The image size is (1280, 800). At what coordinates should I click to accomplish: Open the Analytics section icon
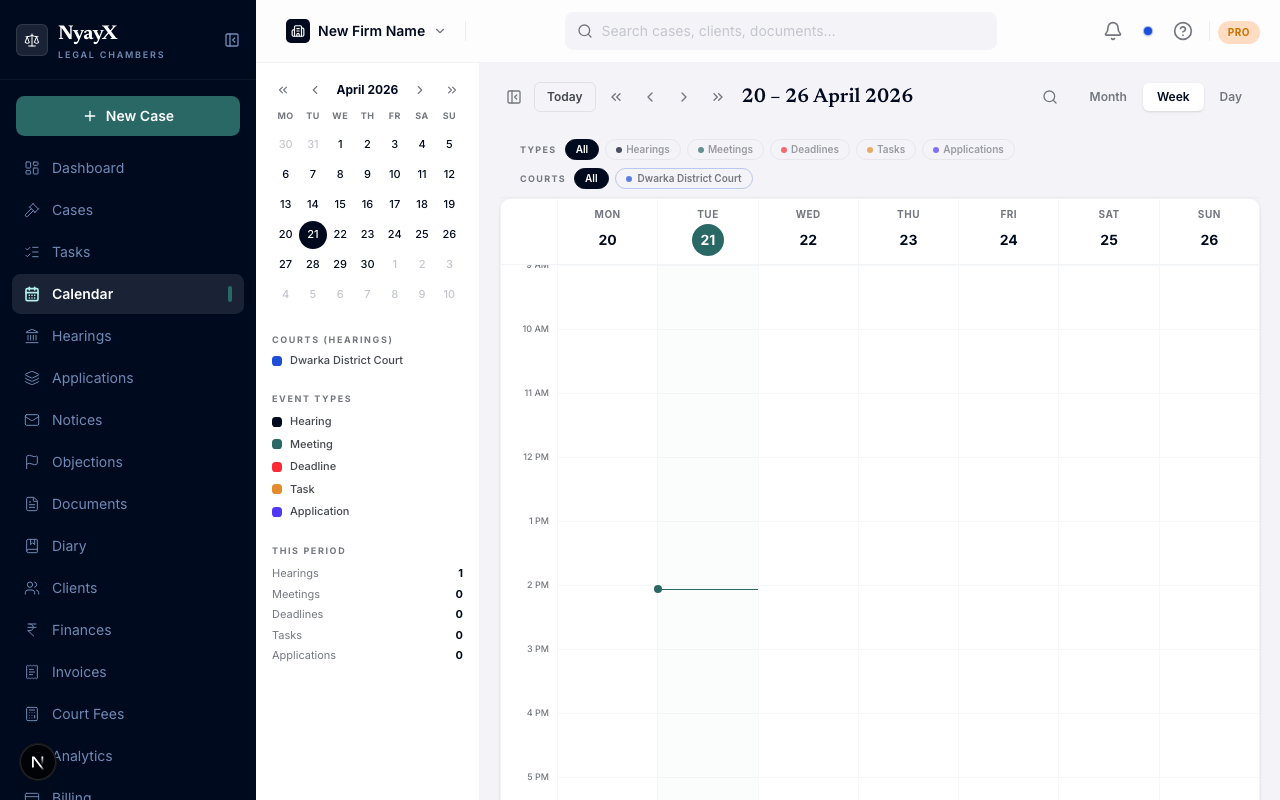click(x=30, y=756)
